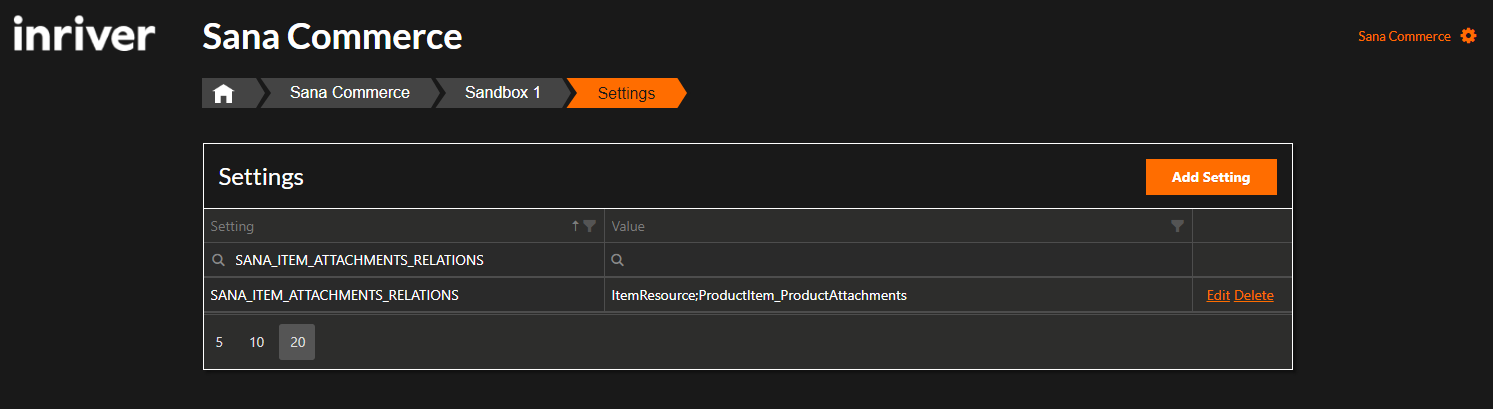Click the home icon in breadcrumb
The image size is (1493, 409).
point(223,93)
